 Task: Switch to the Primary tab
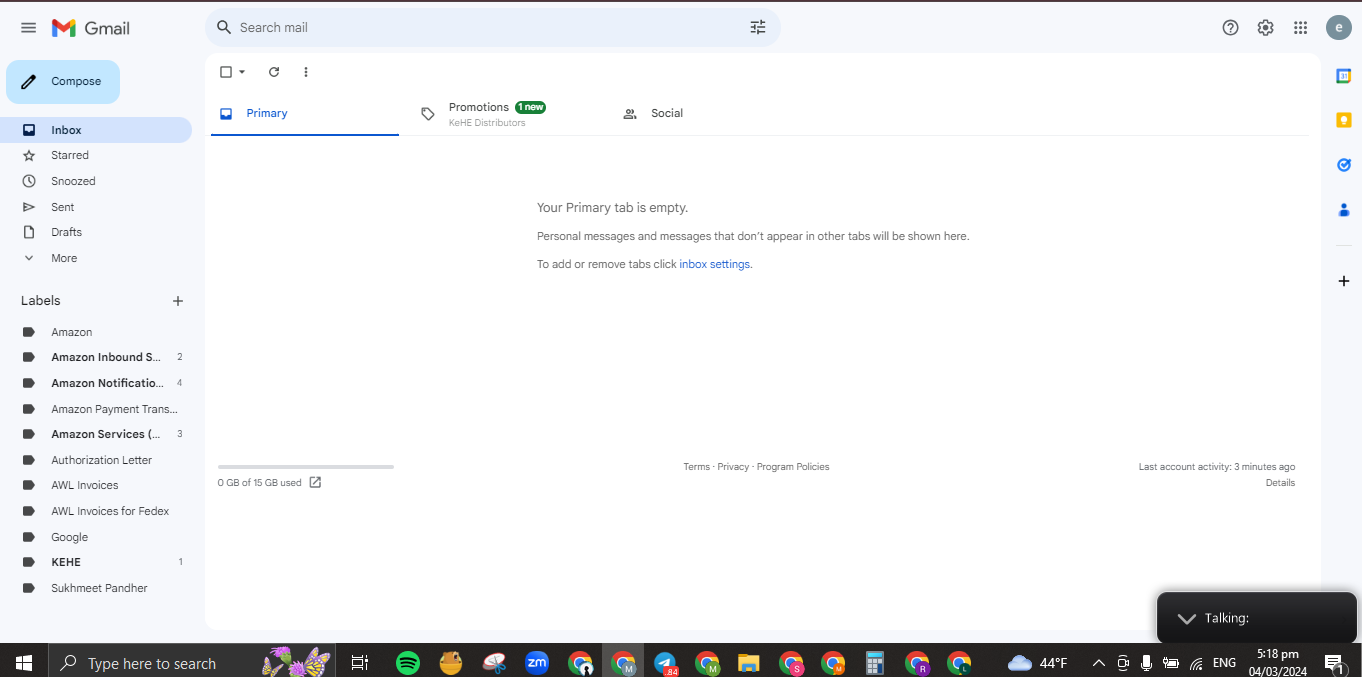point(304,114)
